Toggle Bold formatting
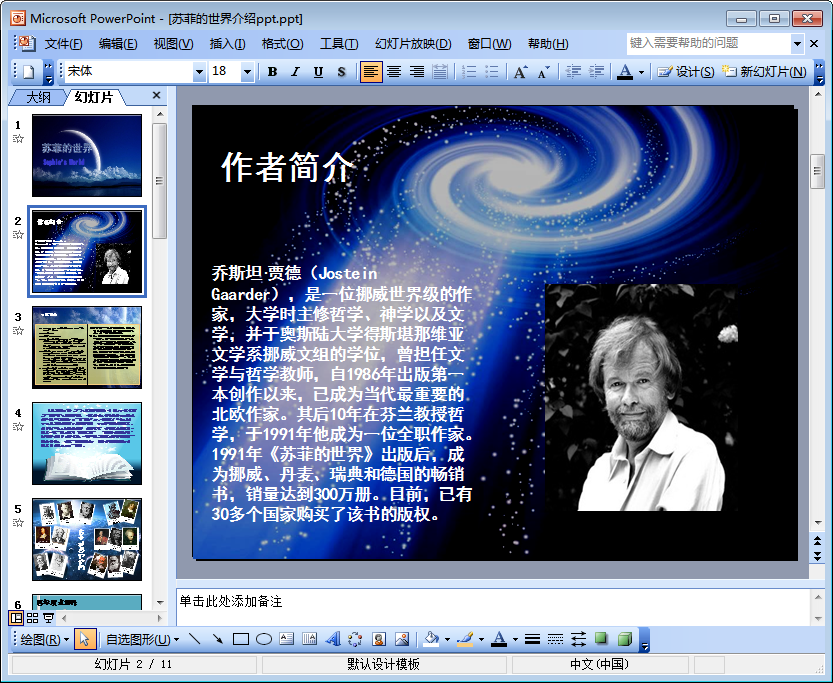 click(272, 72)
